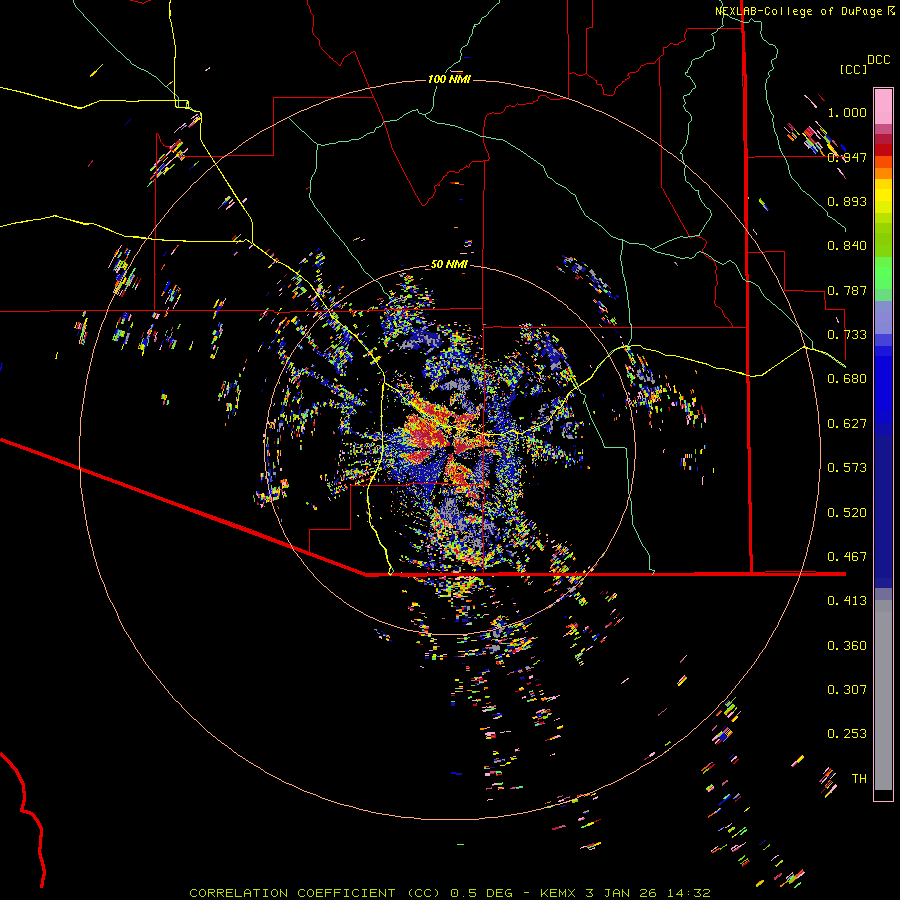Click the 14:32 timestamp
The width and height of the screenshot is (900, 900).
point(689,893)
